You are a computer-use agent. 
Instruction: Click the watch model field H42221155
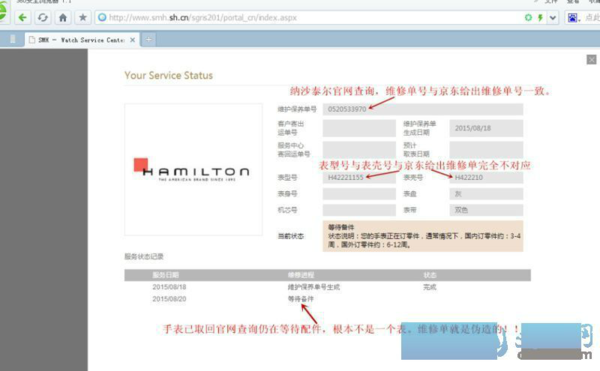pos(359,177)
